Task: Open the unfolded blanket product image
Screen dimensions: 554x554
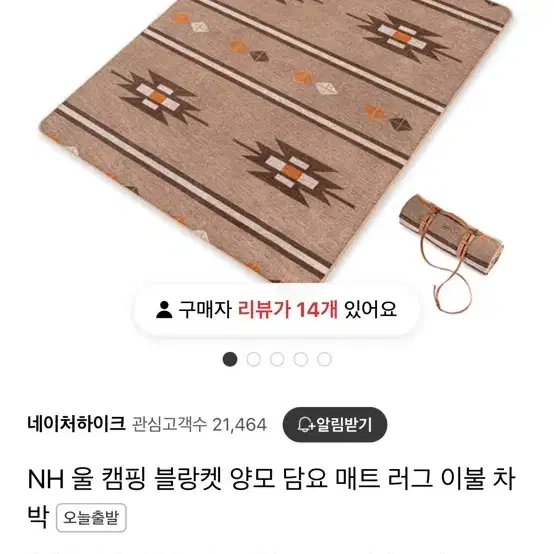Action: [x=276, y=141]
